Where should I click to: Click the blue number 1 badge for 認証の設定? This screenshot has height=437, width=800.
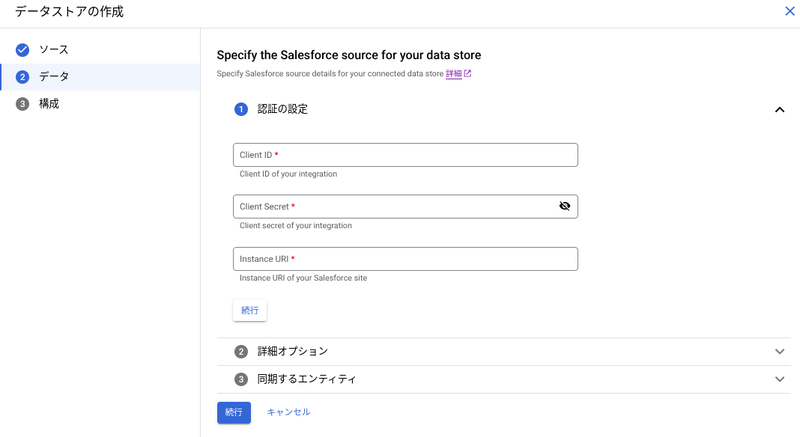tap(241, 109)
